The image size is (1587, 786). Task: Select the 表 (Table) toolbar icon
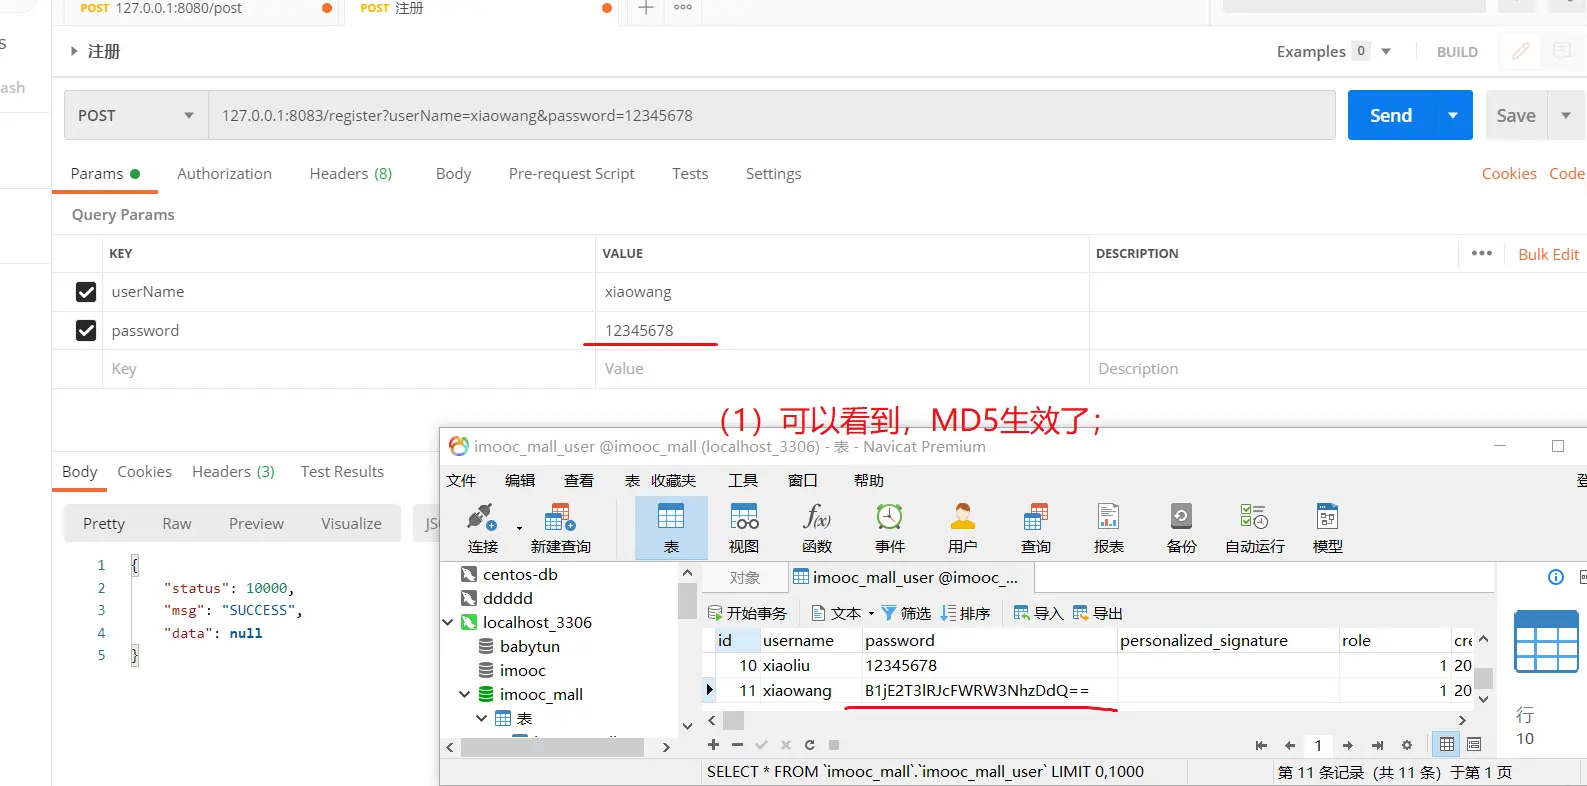(671, 528)
